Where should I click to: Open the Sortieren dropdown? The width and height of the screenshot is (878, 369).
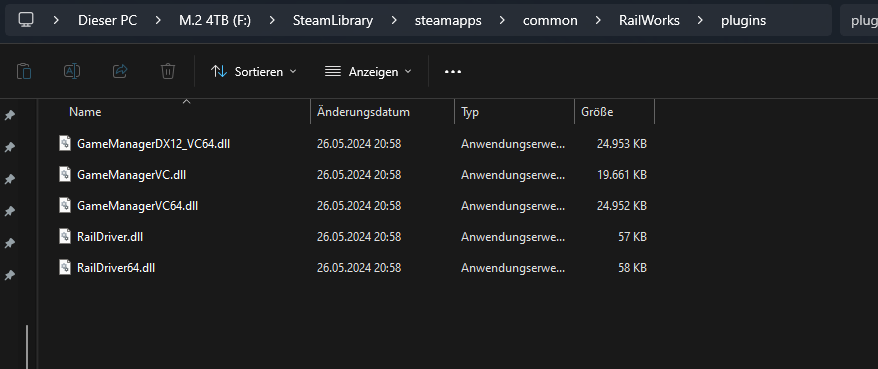[254, 72]
